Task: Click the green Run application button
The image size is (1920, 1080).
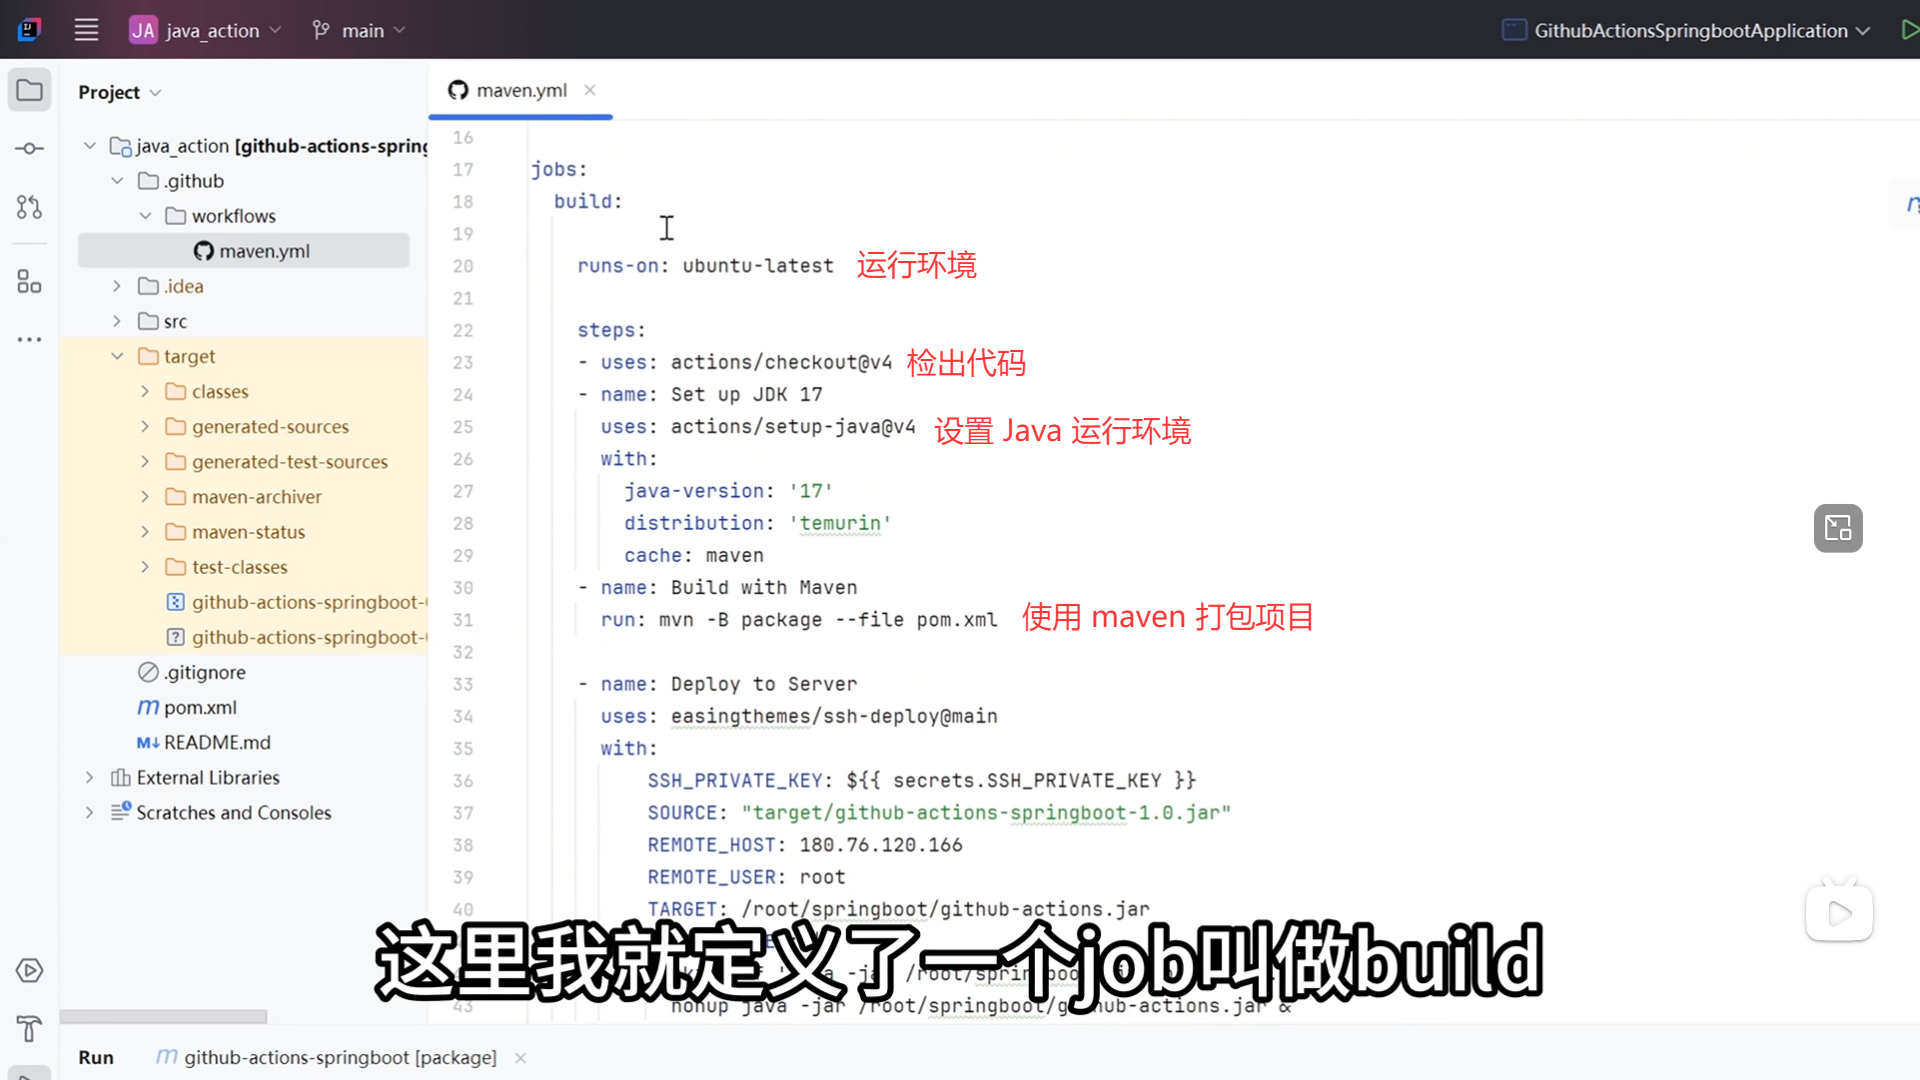Action: pos(1908,30)
